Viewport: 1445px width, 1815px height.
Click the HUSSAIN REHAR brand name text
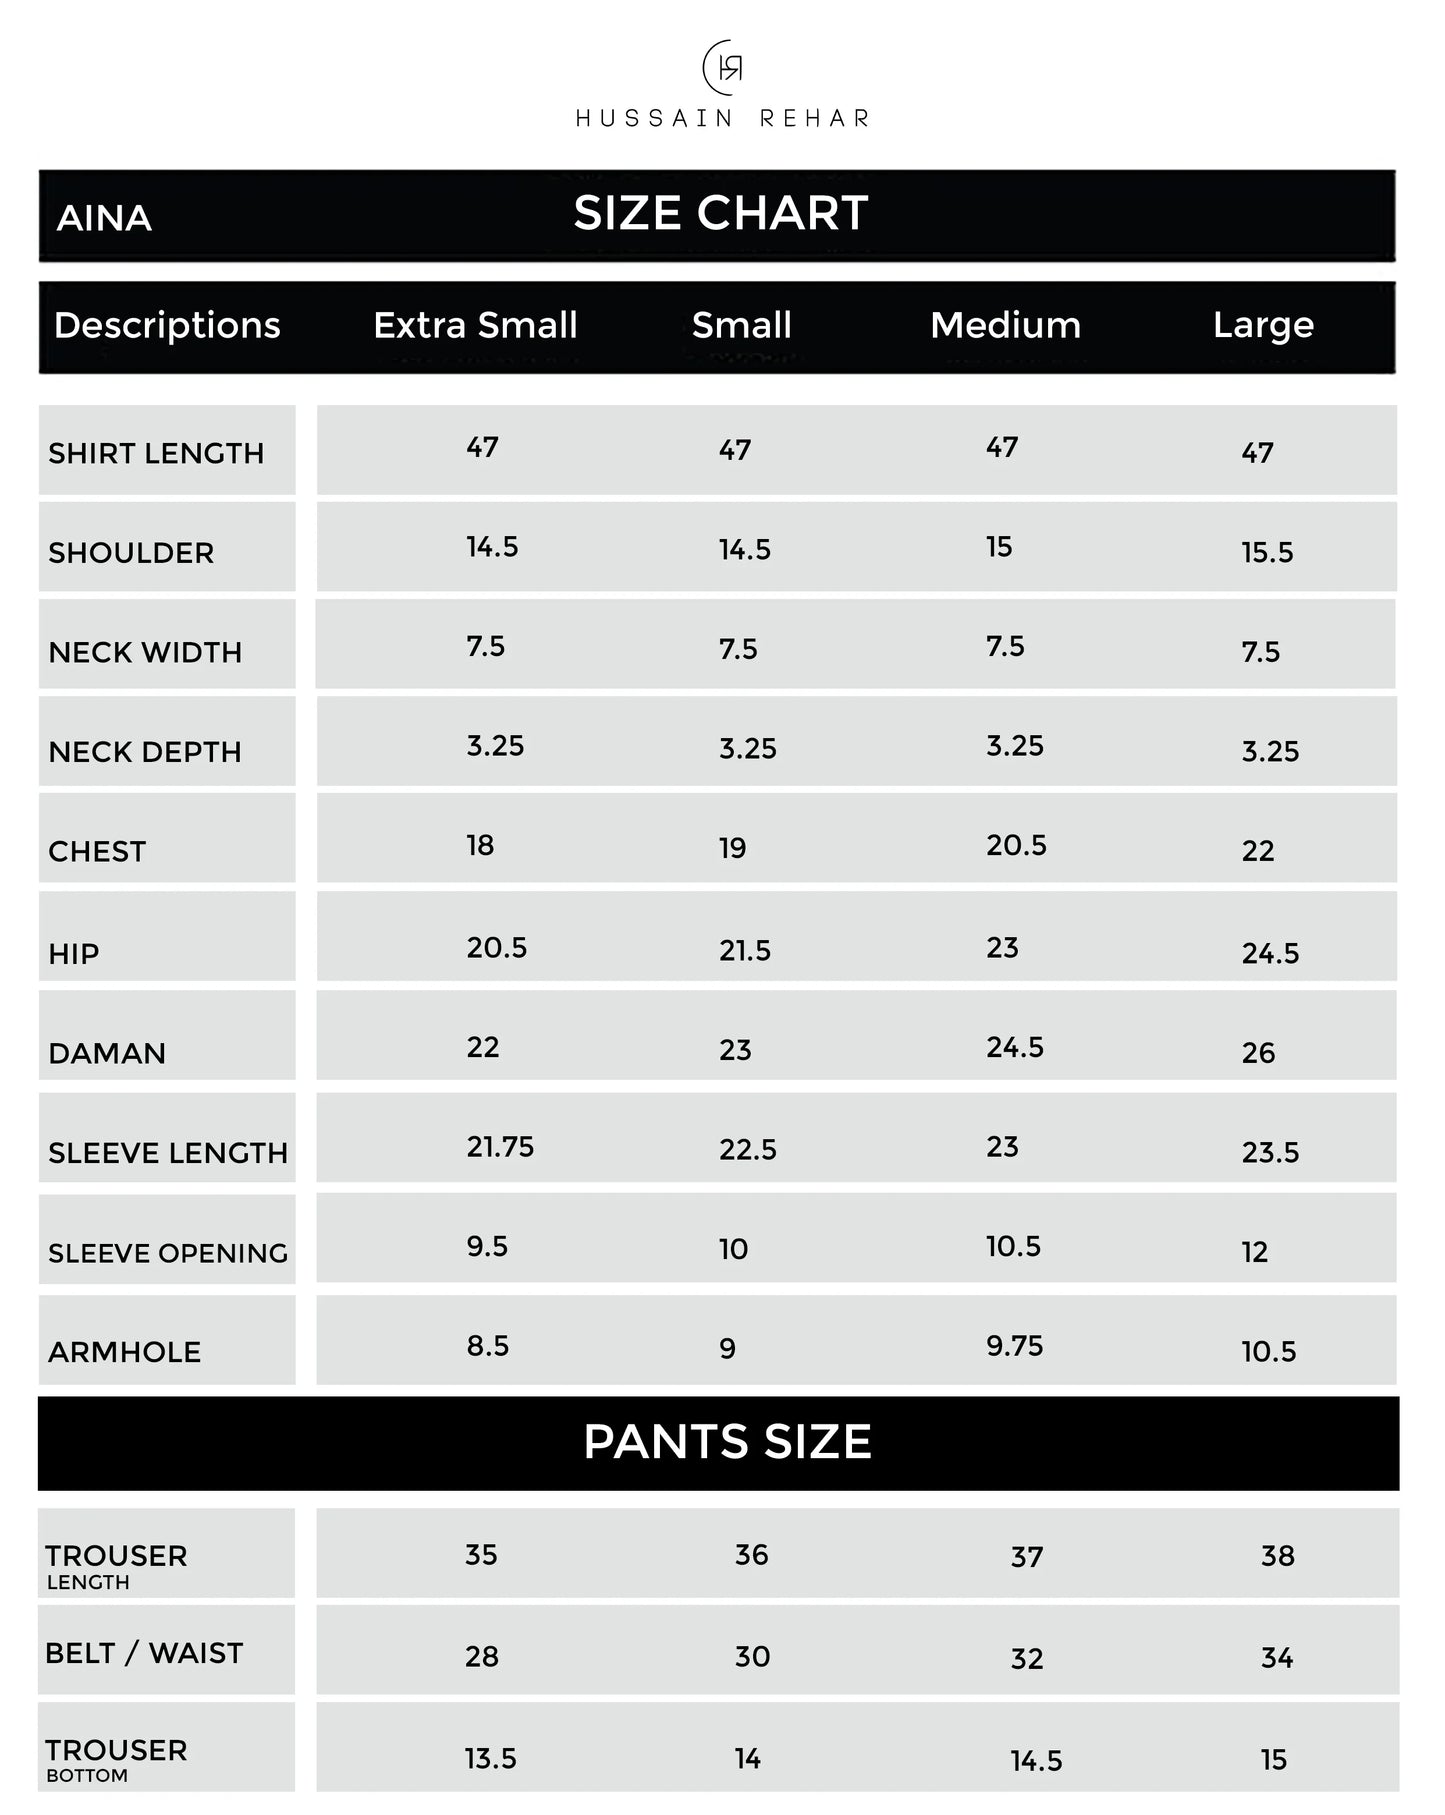(722, 118)
